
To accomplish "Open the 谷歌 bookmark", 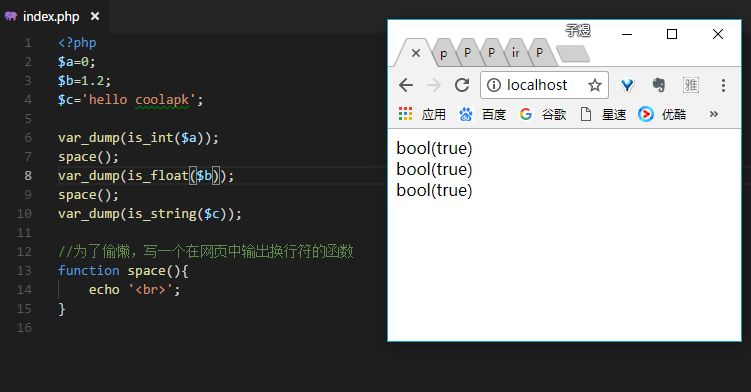I will click(543, 114).
